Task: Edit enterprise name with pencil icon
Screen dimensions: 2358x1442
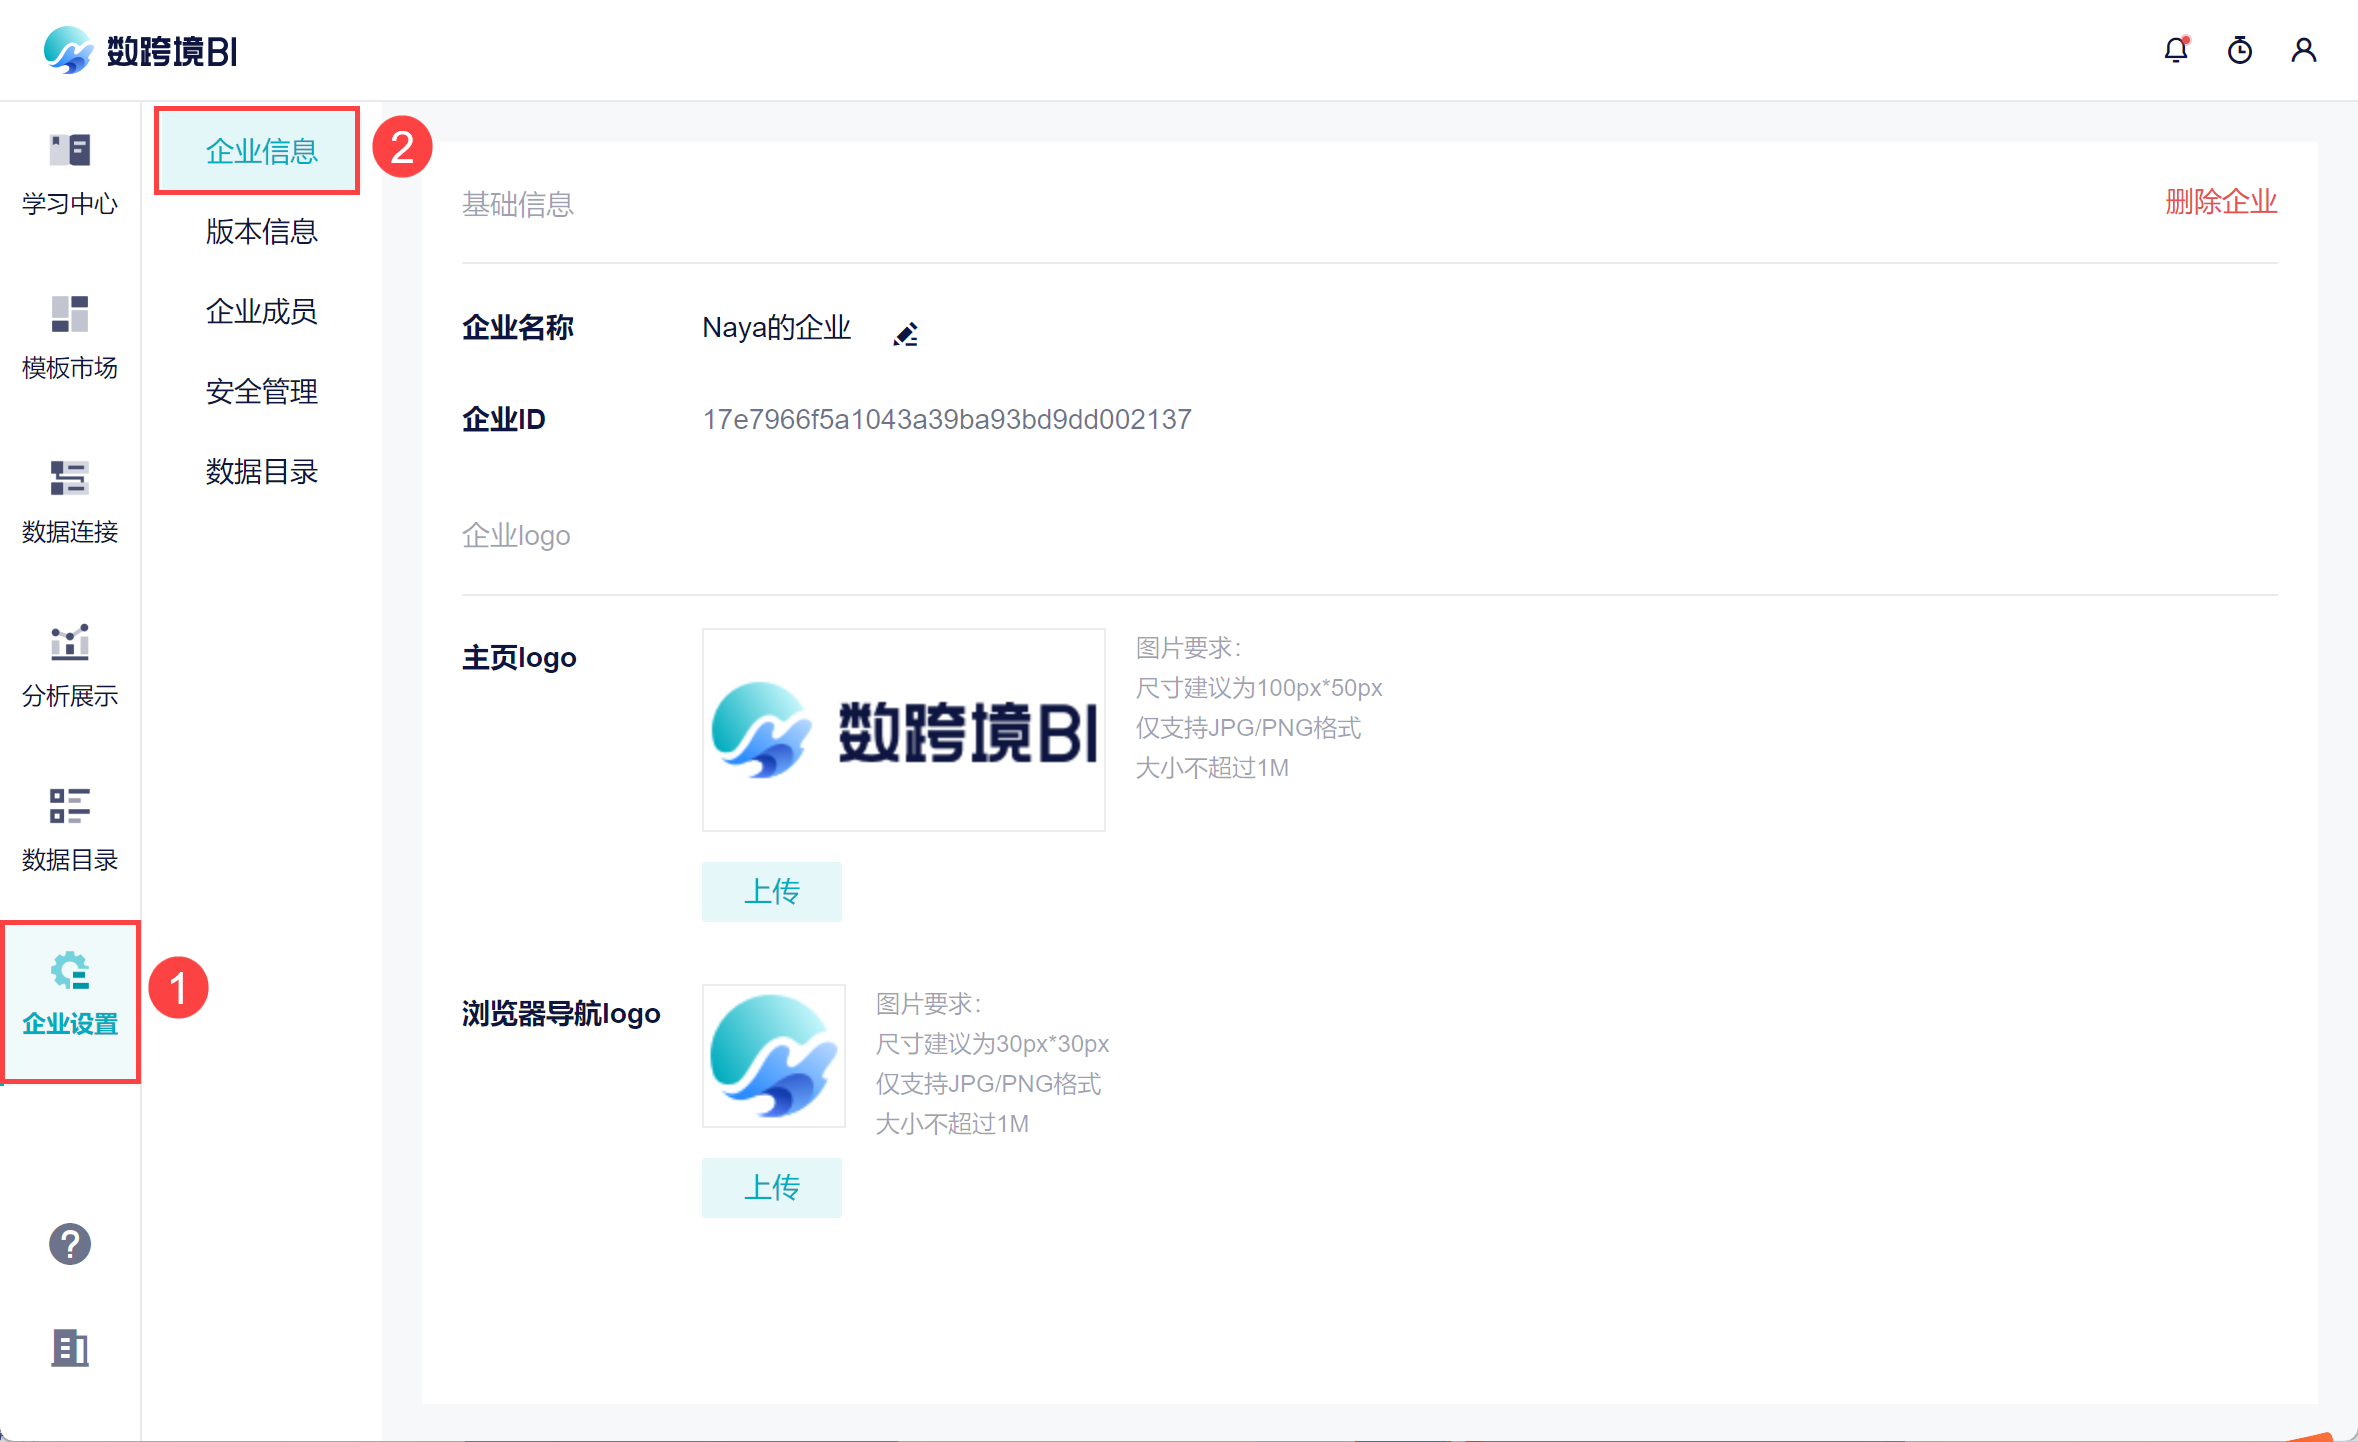Action: coord(905,334)
